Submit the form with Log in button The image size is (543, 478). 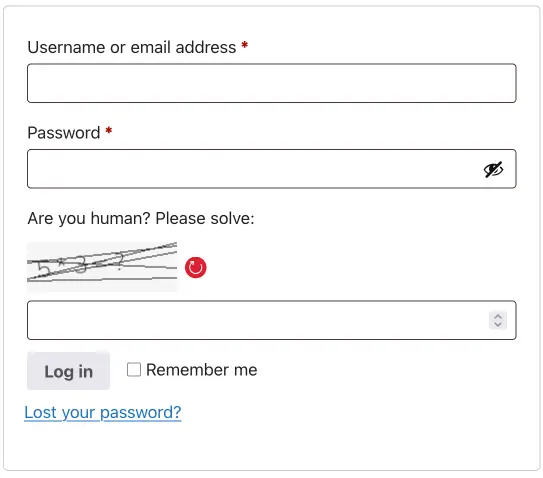click(x=69, y=371)
